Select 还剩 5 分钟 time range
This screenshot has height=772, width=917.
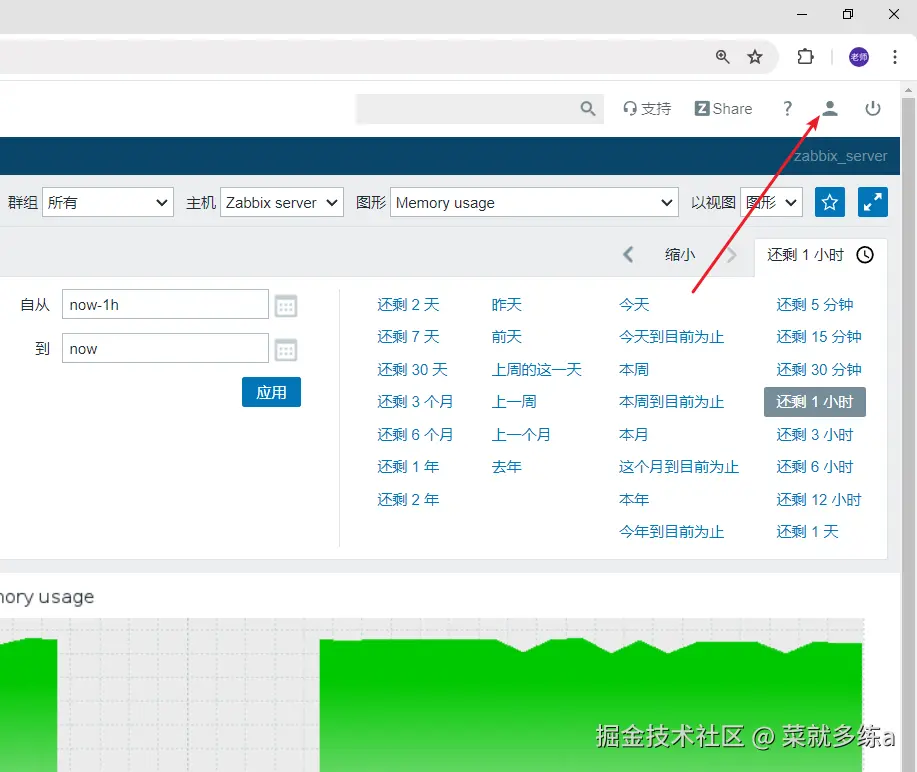(815, 305)
